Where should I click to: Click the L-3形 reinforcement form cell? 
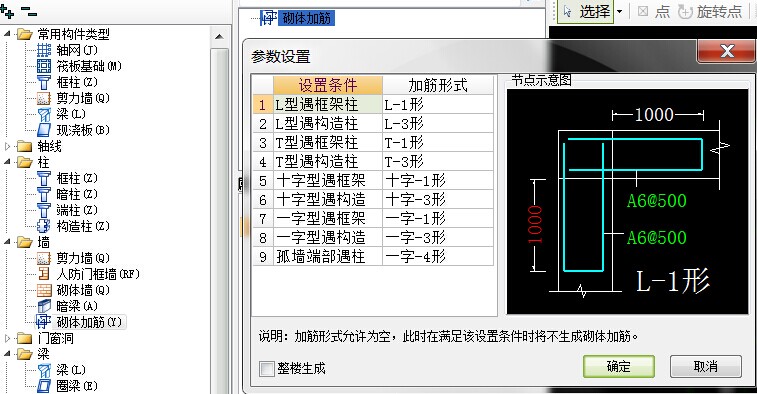click(x=438, y=124)
